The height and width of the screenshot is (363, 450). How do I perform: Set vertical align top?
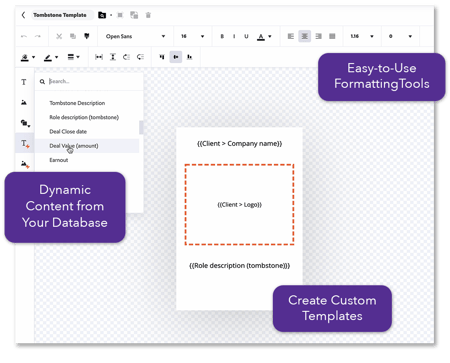(162, 57)
